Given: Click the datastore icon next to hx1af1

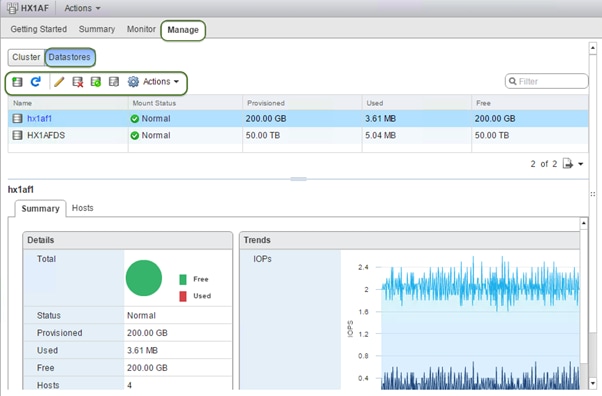Looking at the screenshot, I should [17, 119].
